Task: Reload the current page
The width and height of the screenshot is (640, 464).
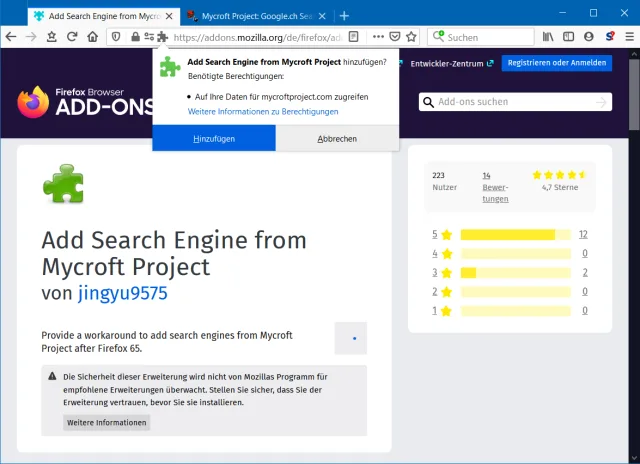Action: 71,37
